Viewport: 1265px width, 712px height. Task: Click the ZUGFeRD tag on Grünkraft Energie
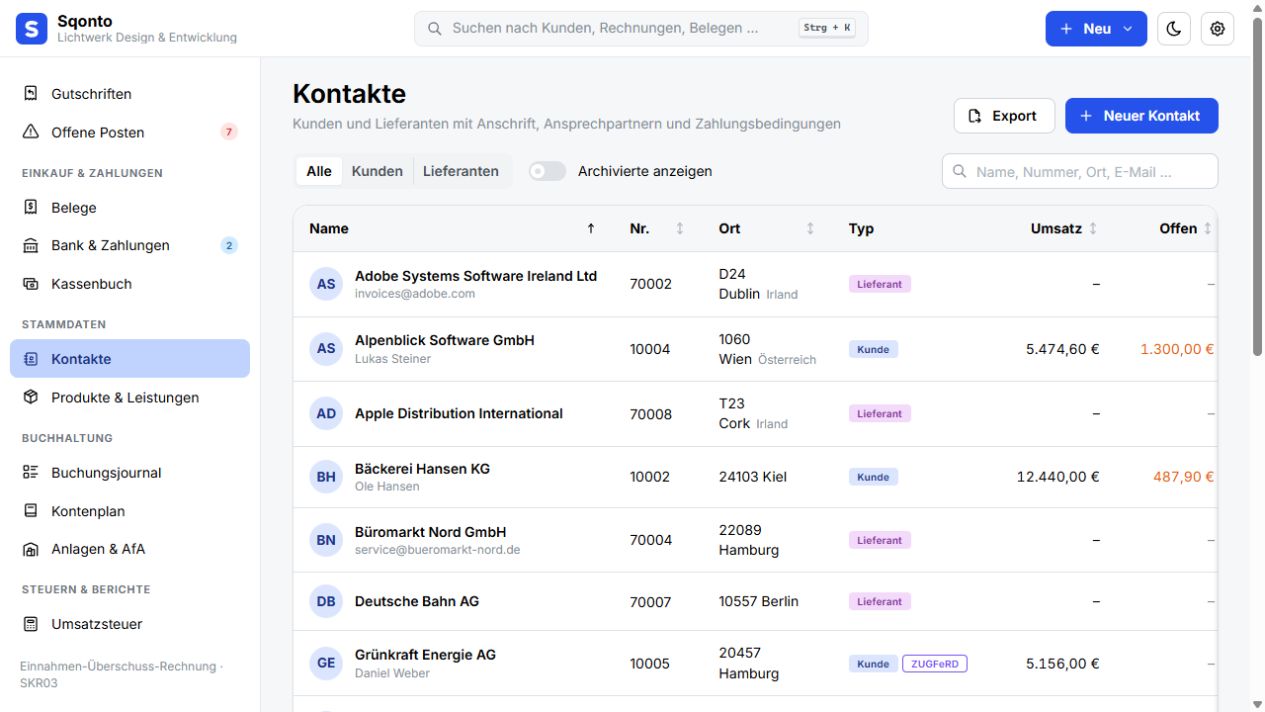tap(935, 663)
